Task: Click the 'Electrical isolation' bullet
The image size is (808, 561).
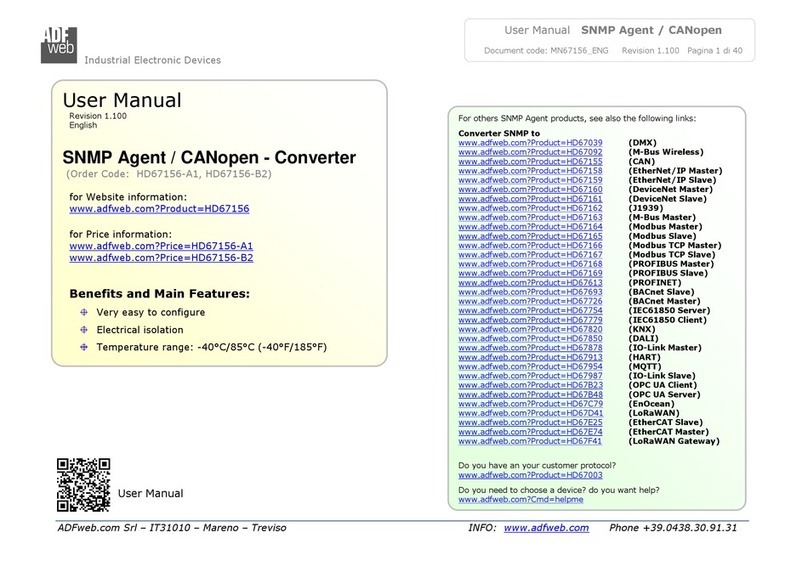Action: pos(140,330)
